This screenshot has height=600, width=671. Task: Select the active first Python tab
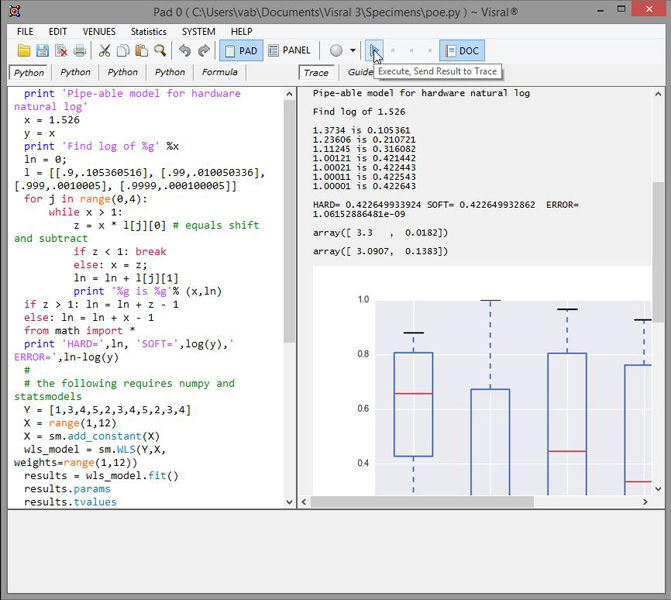point(29,73)
